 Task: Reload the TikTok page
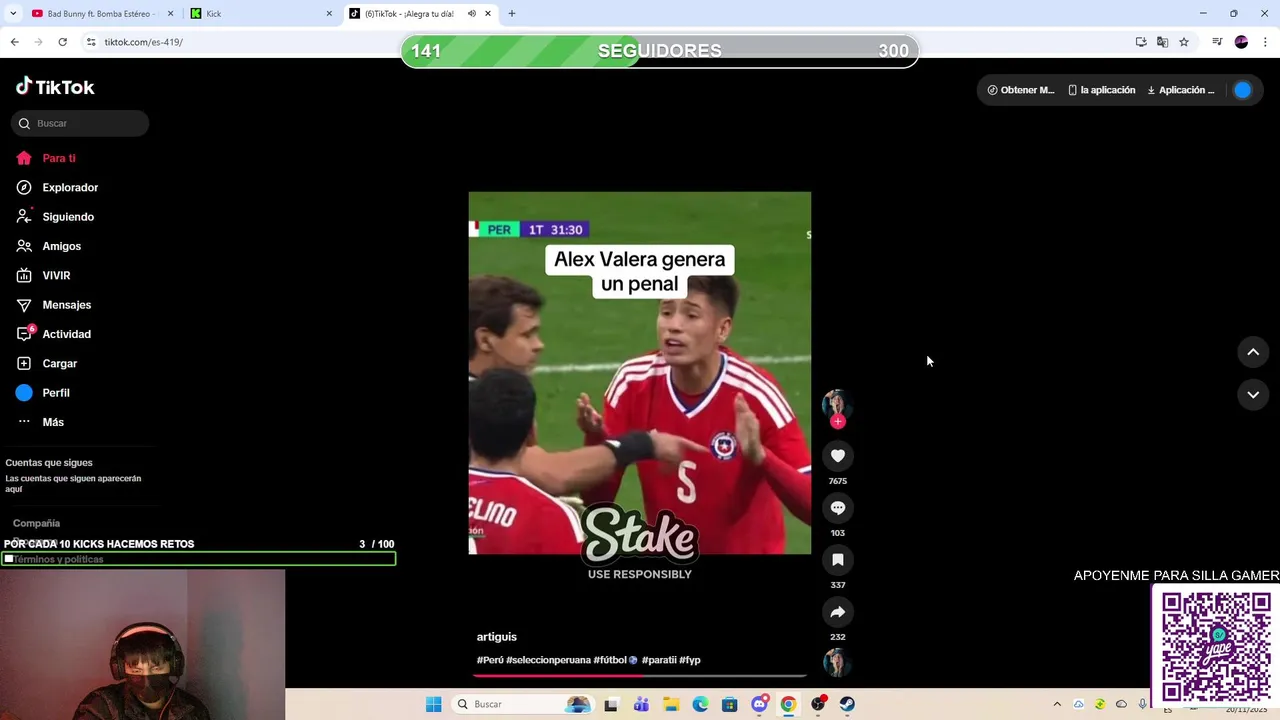tap(62, 42)
